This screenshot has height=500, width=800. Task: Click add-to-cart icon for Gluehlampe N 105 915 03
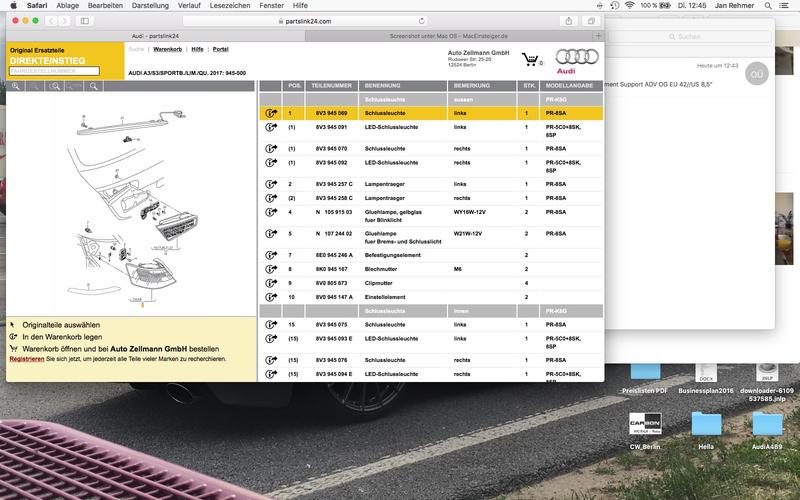click(x=270, y=212)
